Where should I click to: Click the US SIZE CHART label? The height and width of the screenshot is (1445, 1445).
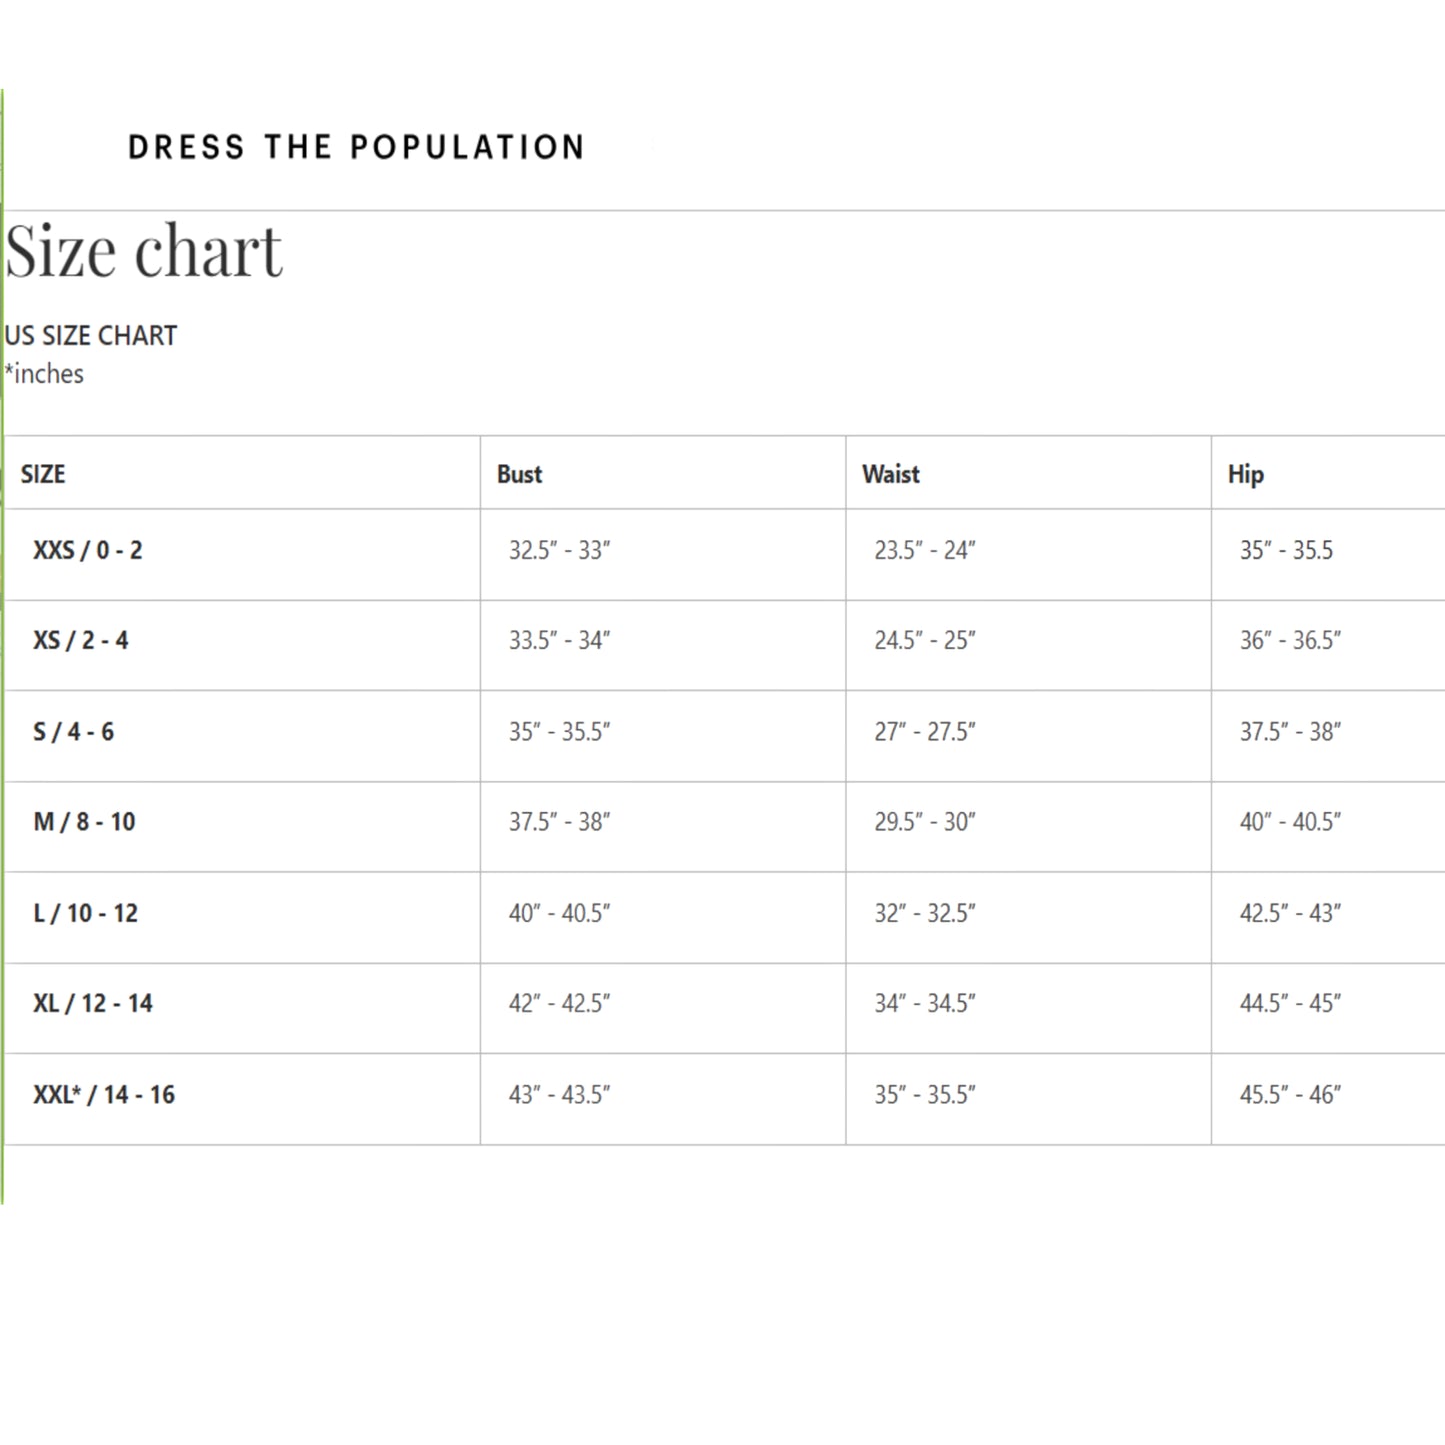pyautogui.click(x=90, y=336)
